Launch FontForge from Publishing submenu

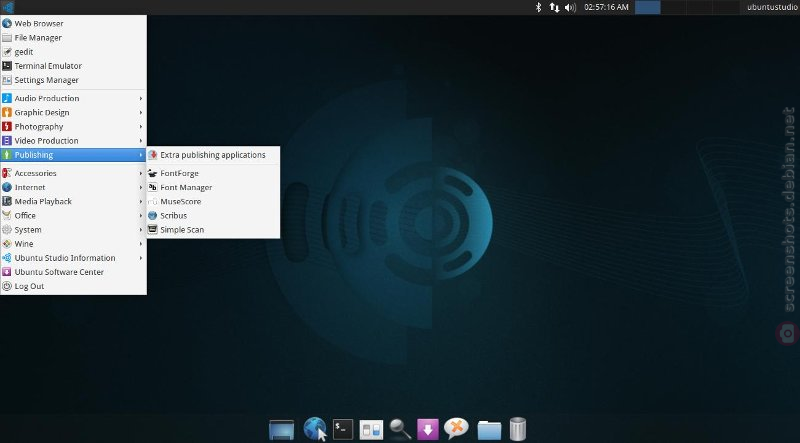pyautogui.click(x=213, y=173)
